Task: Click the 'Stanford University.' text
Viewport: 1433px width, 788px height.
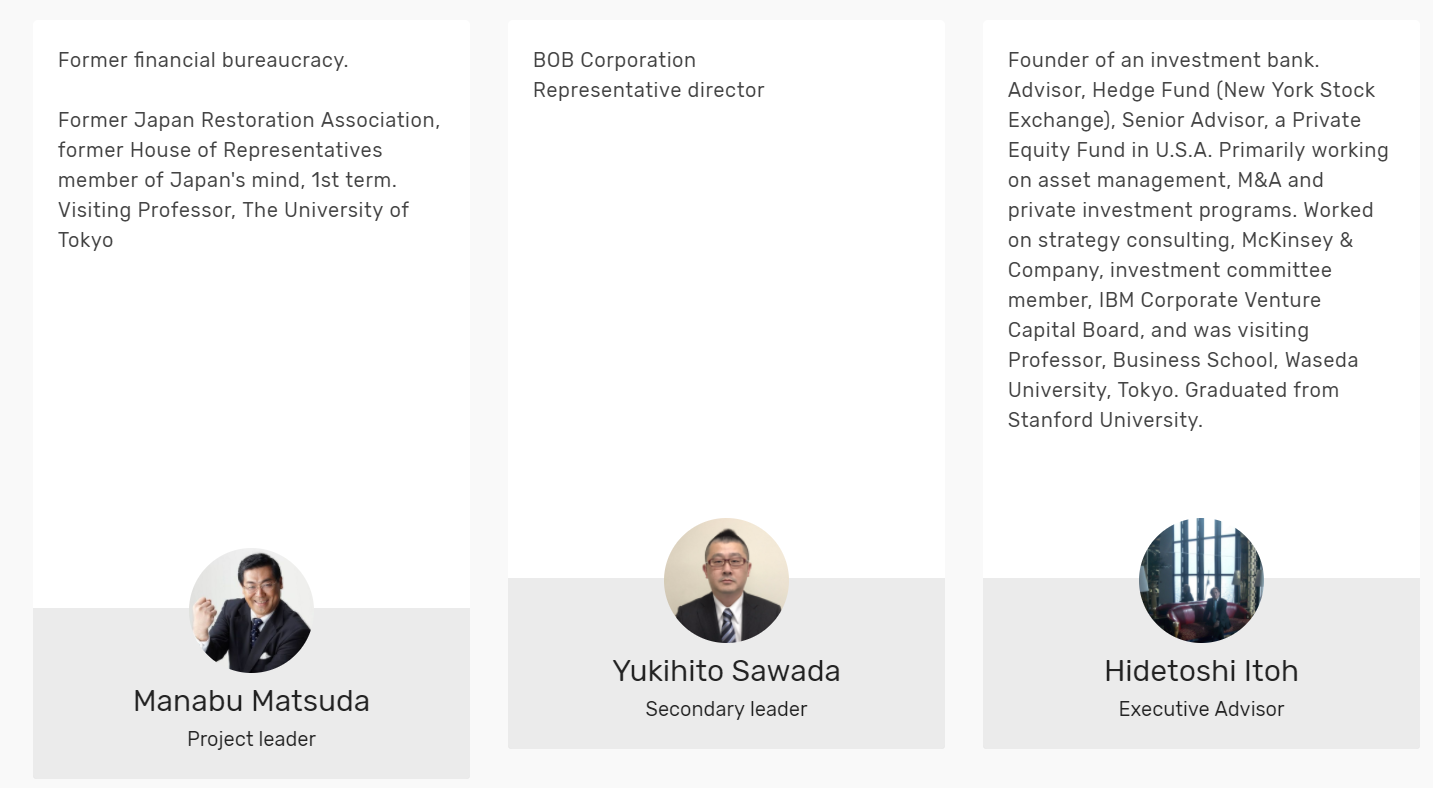Action: (x=1105, y=420)
